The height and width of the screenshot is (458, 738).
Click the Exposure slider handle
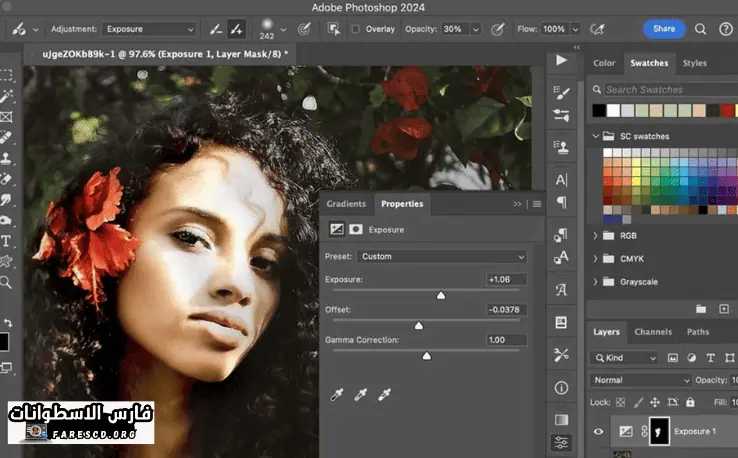pos(441,295)
